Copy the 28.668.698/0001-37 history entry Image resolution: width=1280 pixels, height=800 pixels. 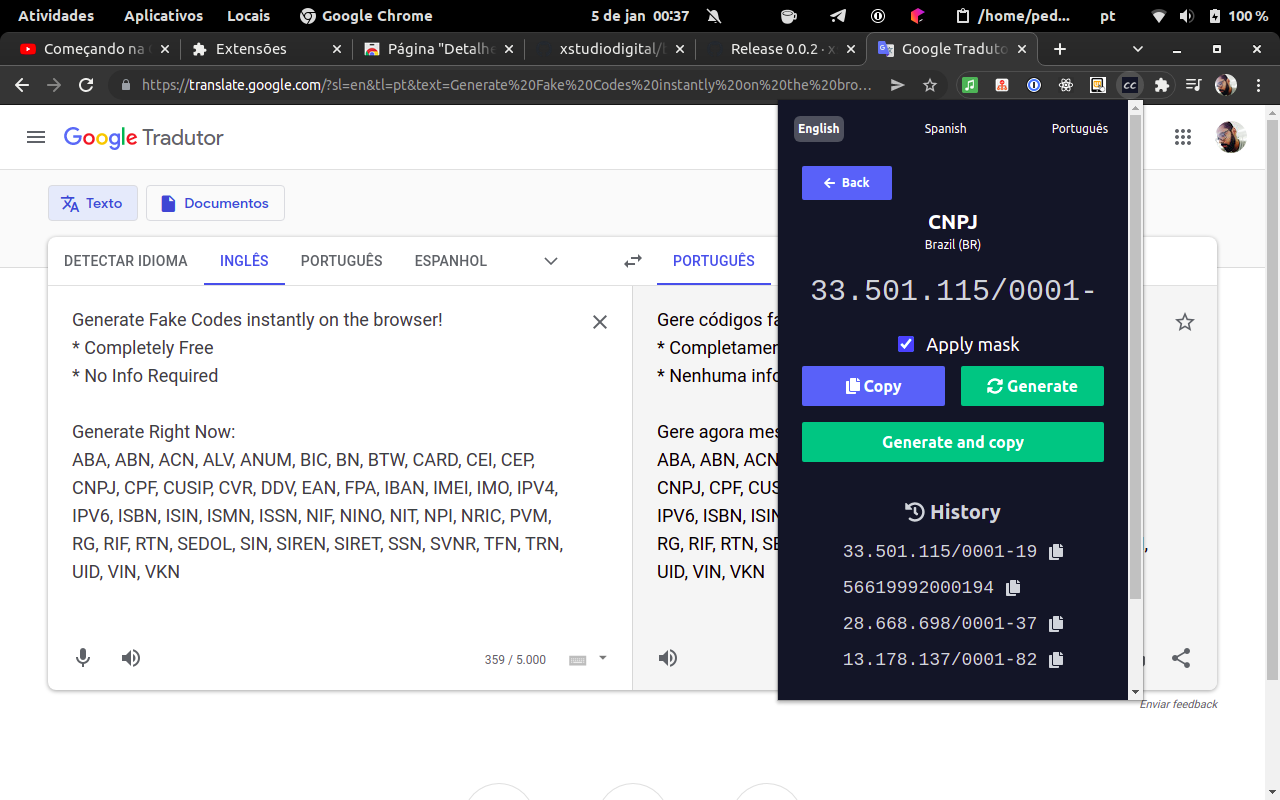pos(1056,624)
